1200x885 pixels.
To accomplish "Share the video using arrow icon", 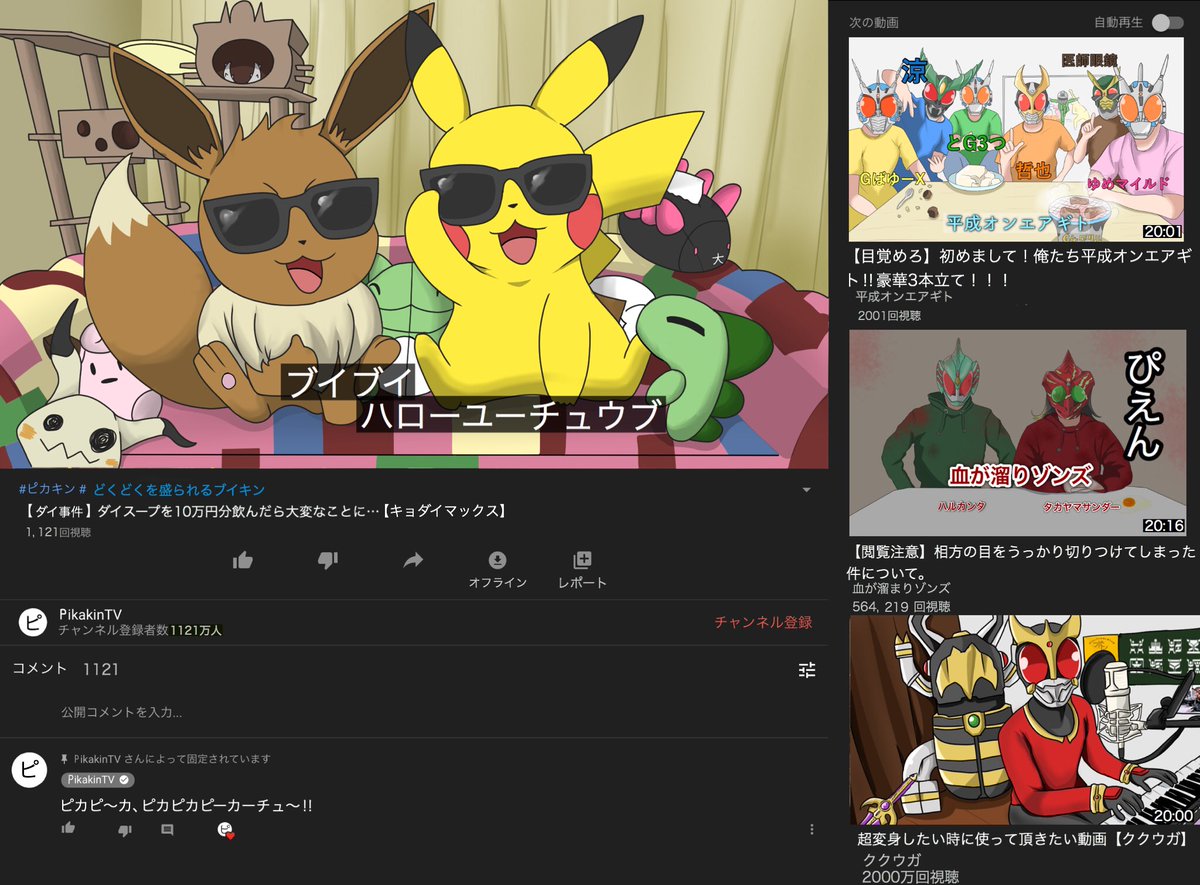I will click(413, 561).
